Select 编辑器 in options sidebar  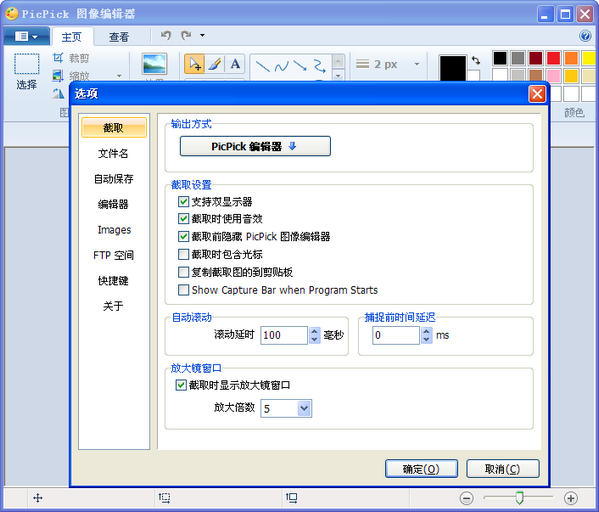coord(113,204)
